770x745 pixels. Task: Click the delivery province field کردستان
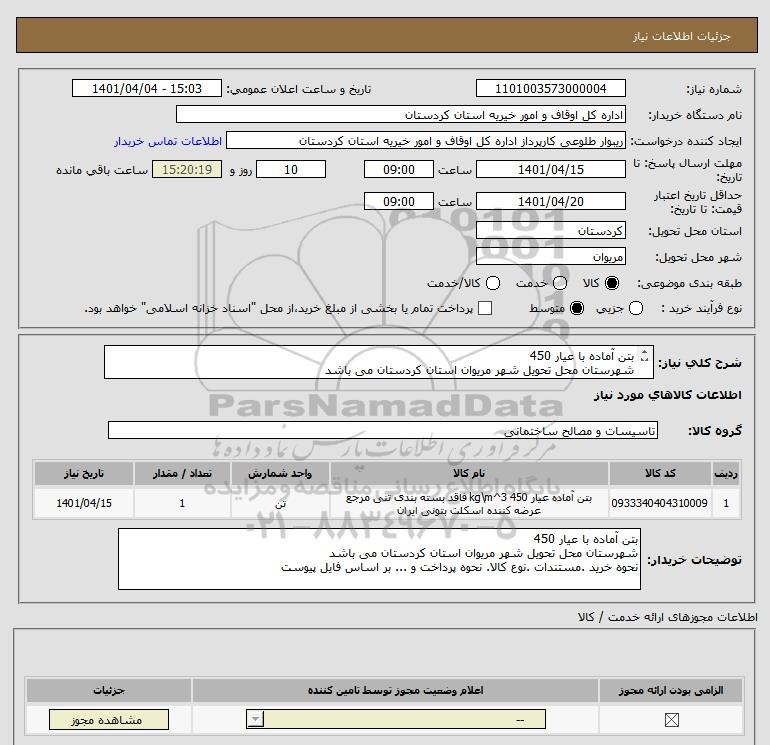[x=550, y=230]
